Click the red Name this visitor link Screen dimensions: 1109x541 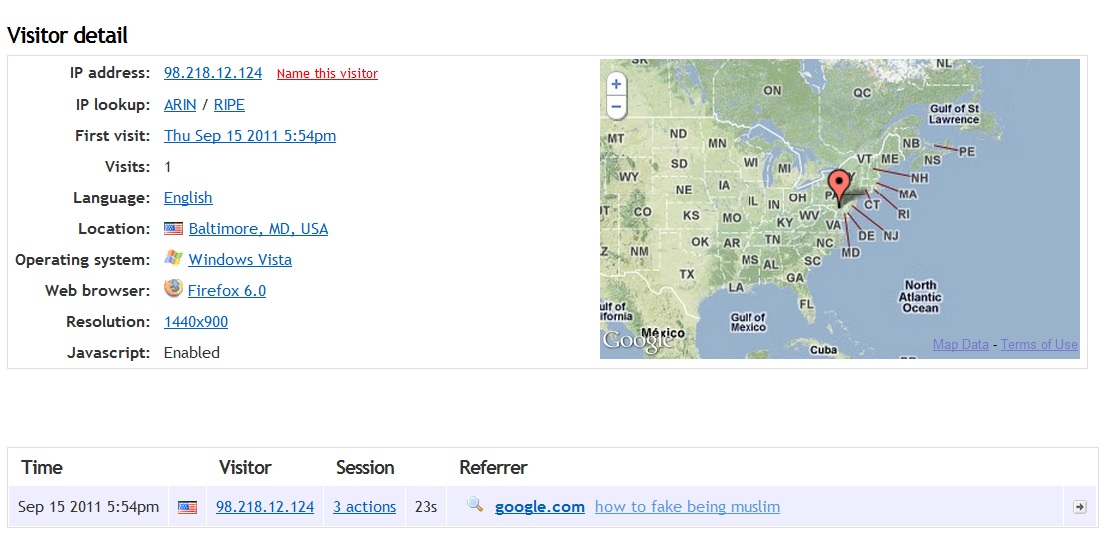(x=327, y=74)
